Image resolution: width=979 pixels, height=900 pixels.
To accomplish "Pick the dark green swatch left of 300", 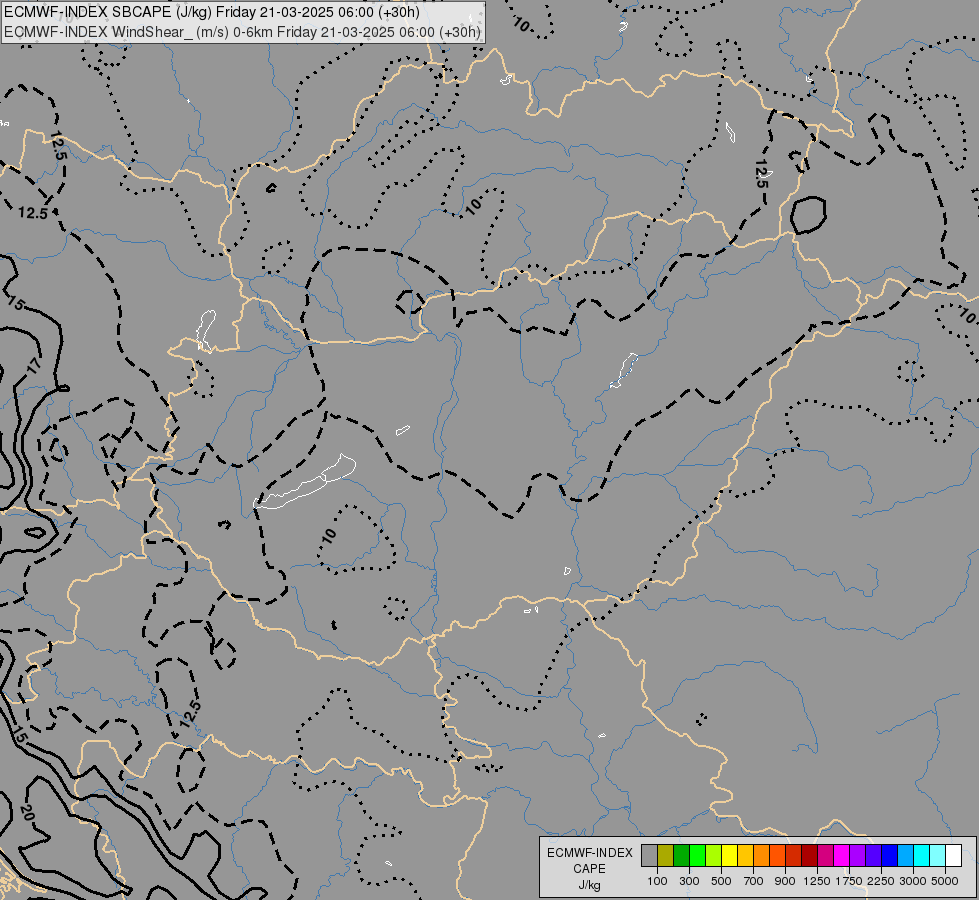I will [x=681, y=855].
